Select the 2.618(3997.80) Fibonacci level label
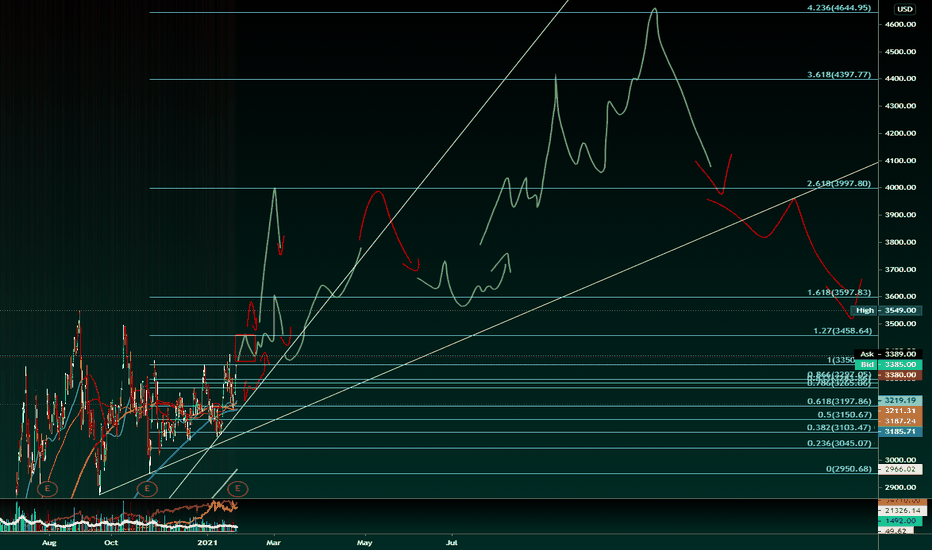 (x=839, y=184)
